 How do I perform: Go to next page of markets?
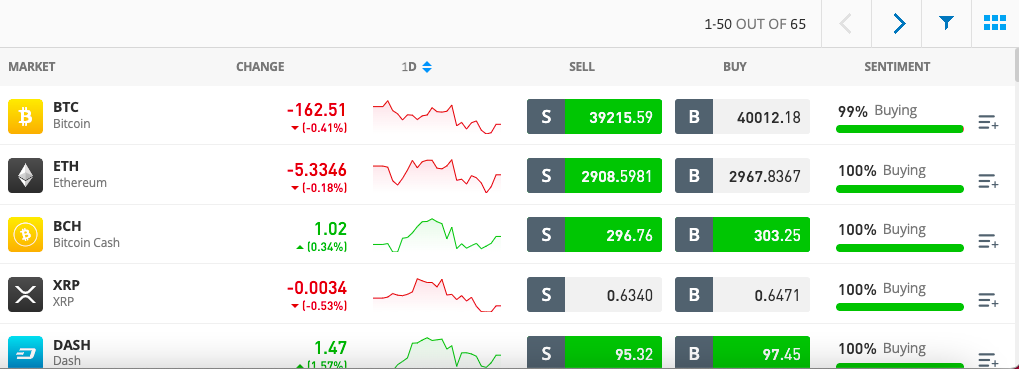pos(898,23)
